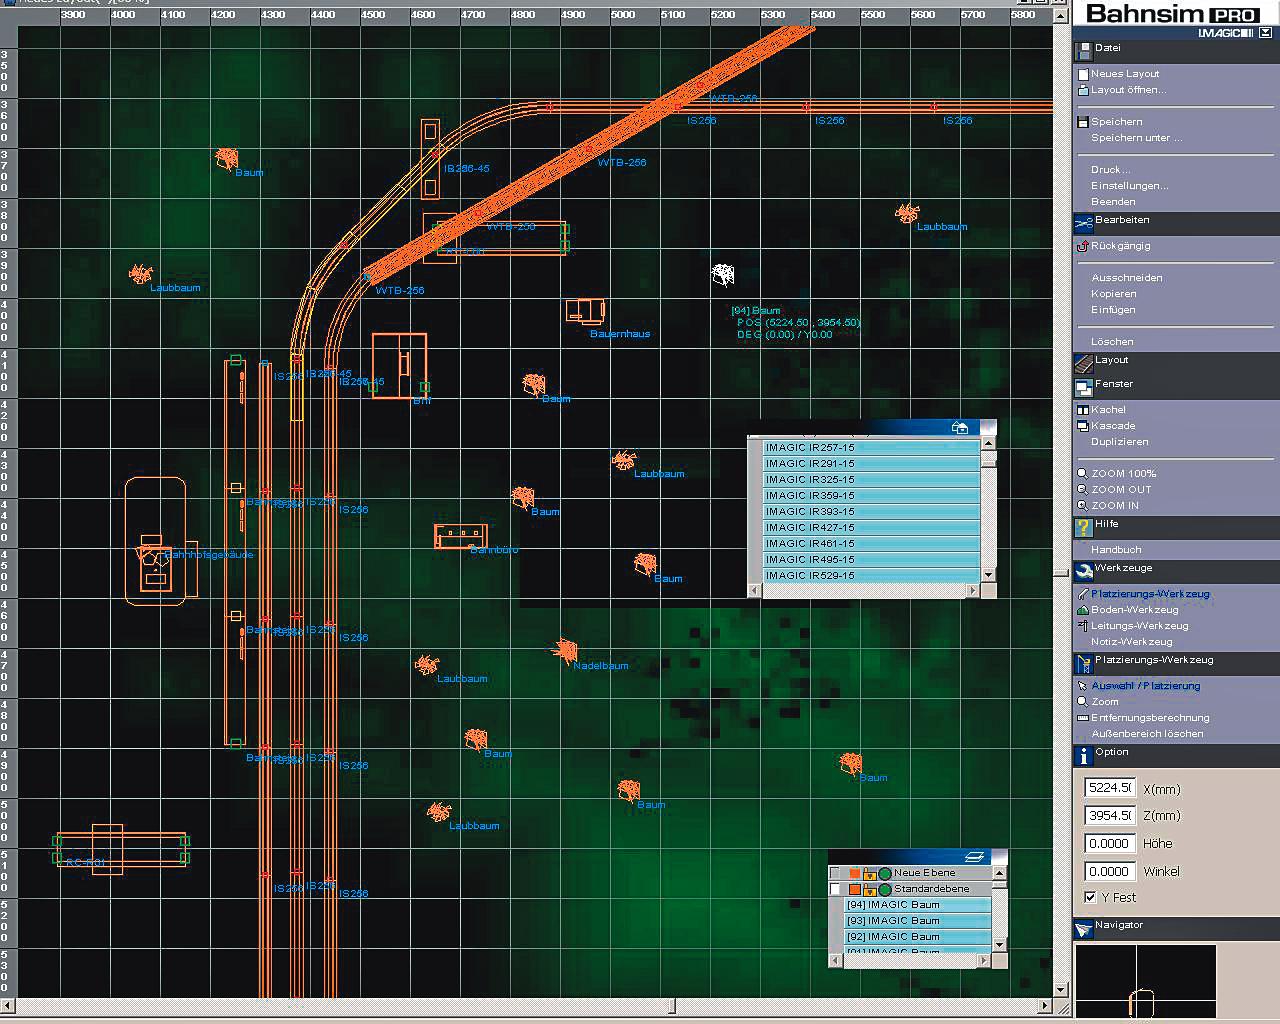The image size is (1280, 1024).
Task: Click the Layout öffnen folder icon
Action: 1083,90
